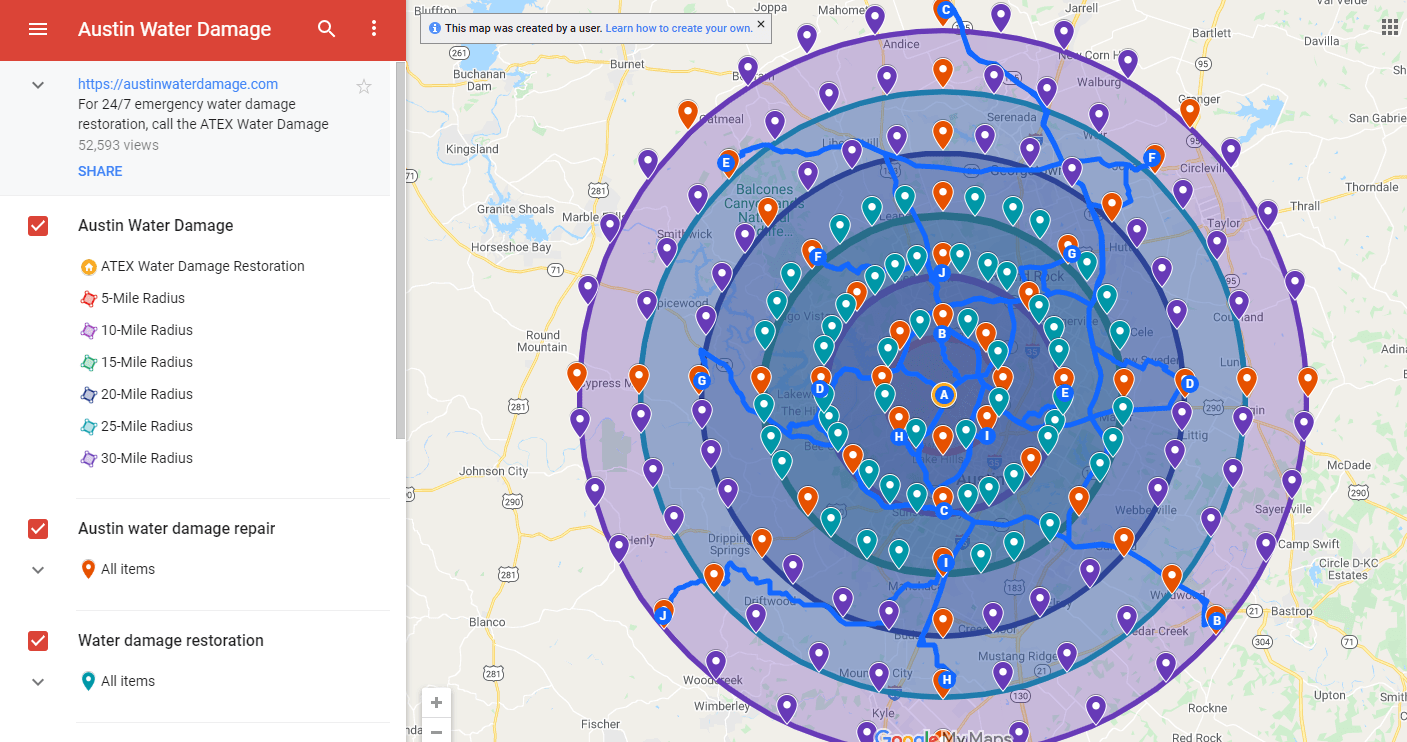This screenshot has height=742, width=1407.
Task: Select the 25-Mile Radius shape icon
Action: pyautogui.click(x=88, y=427)
